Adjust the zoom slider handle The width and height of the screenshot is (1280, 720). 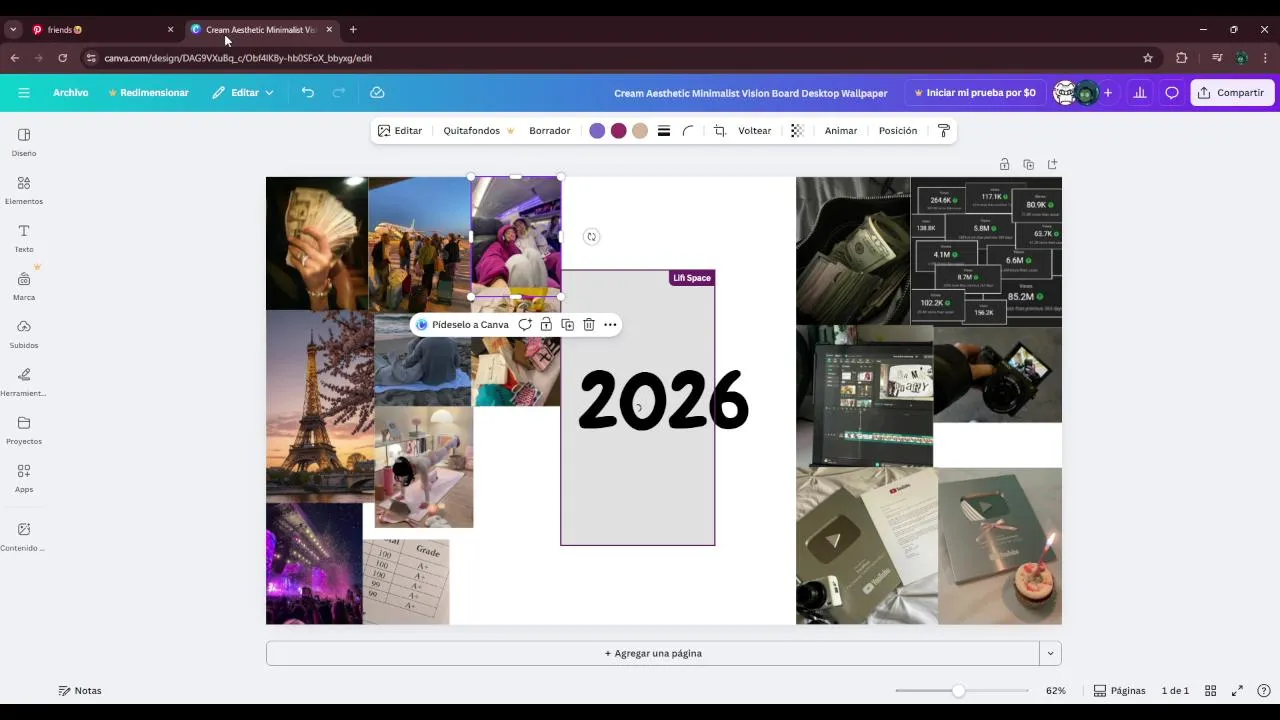(959, 690)
